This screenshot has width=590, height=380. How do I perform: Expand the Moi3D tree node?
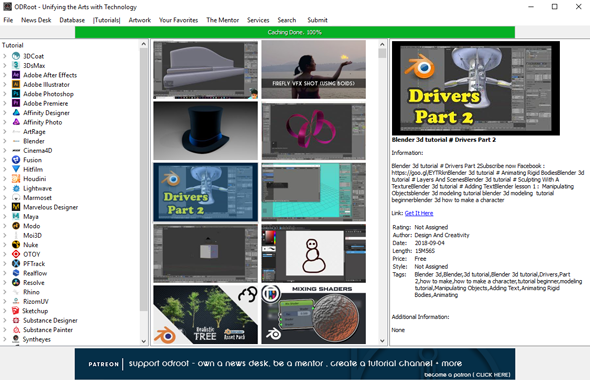(5, 235)
